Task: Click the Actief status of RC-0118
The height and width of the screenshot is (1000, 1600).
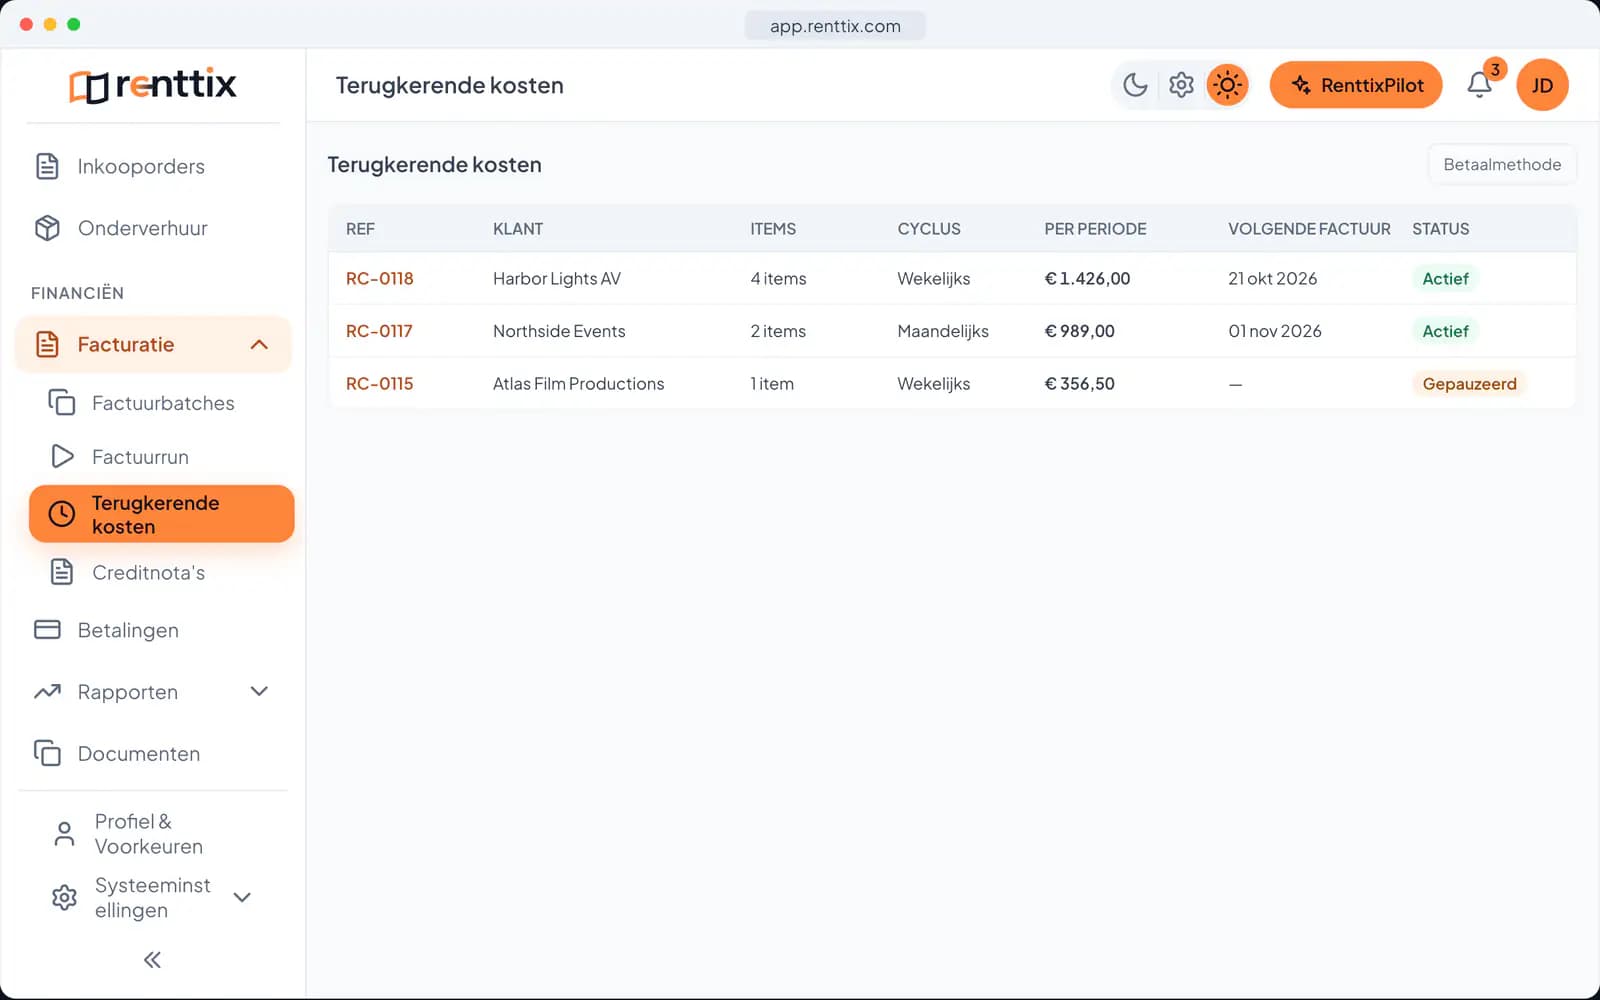Action: pyautogui.click(x=1445, y=279)
